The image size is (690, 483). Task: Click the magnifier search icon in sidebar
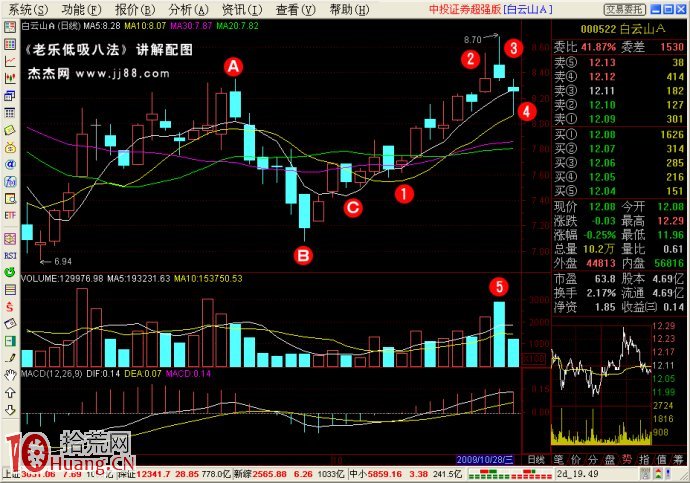click(x=10, y=198)
